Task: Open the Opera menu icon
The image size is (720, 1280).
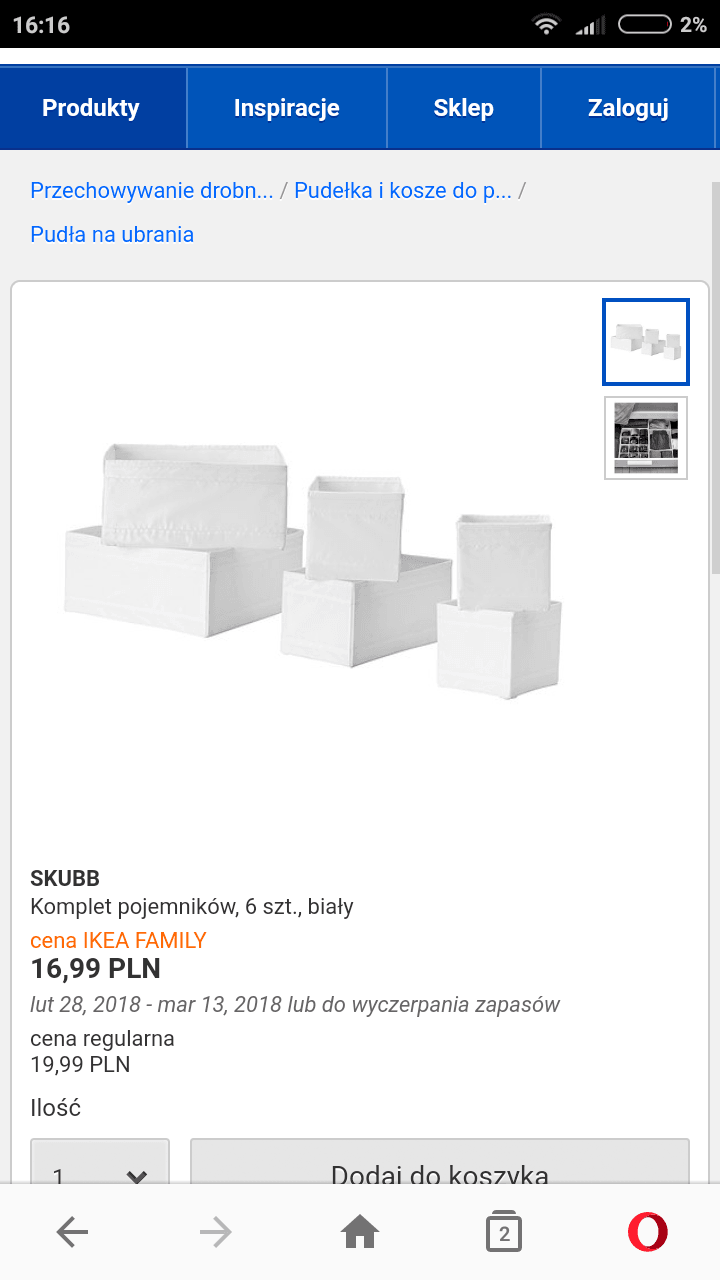Action: pyautogui.click(x=648, y=1232)
